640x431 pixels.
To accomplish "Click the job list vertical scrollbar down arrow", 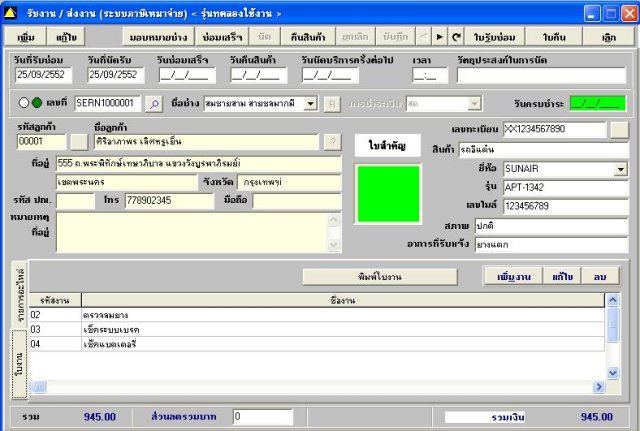I will tap(613, 372).
